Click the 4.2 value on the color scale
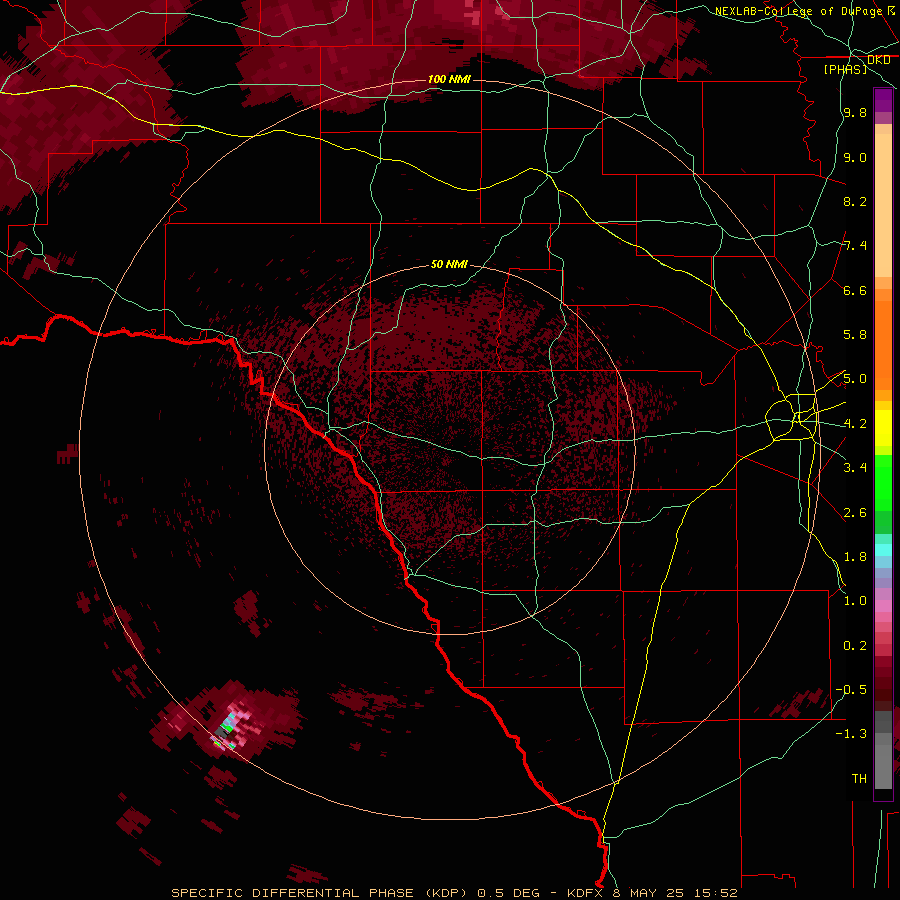Viewport: 900px width, 900px height. tap(855, 424)
